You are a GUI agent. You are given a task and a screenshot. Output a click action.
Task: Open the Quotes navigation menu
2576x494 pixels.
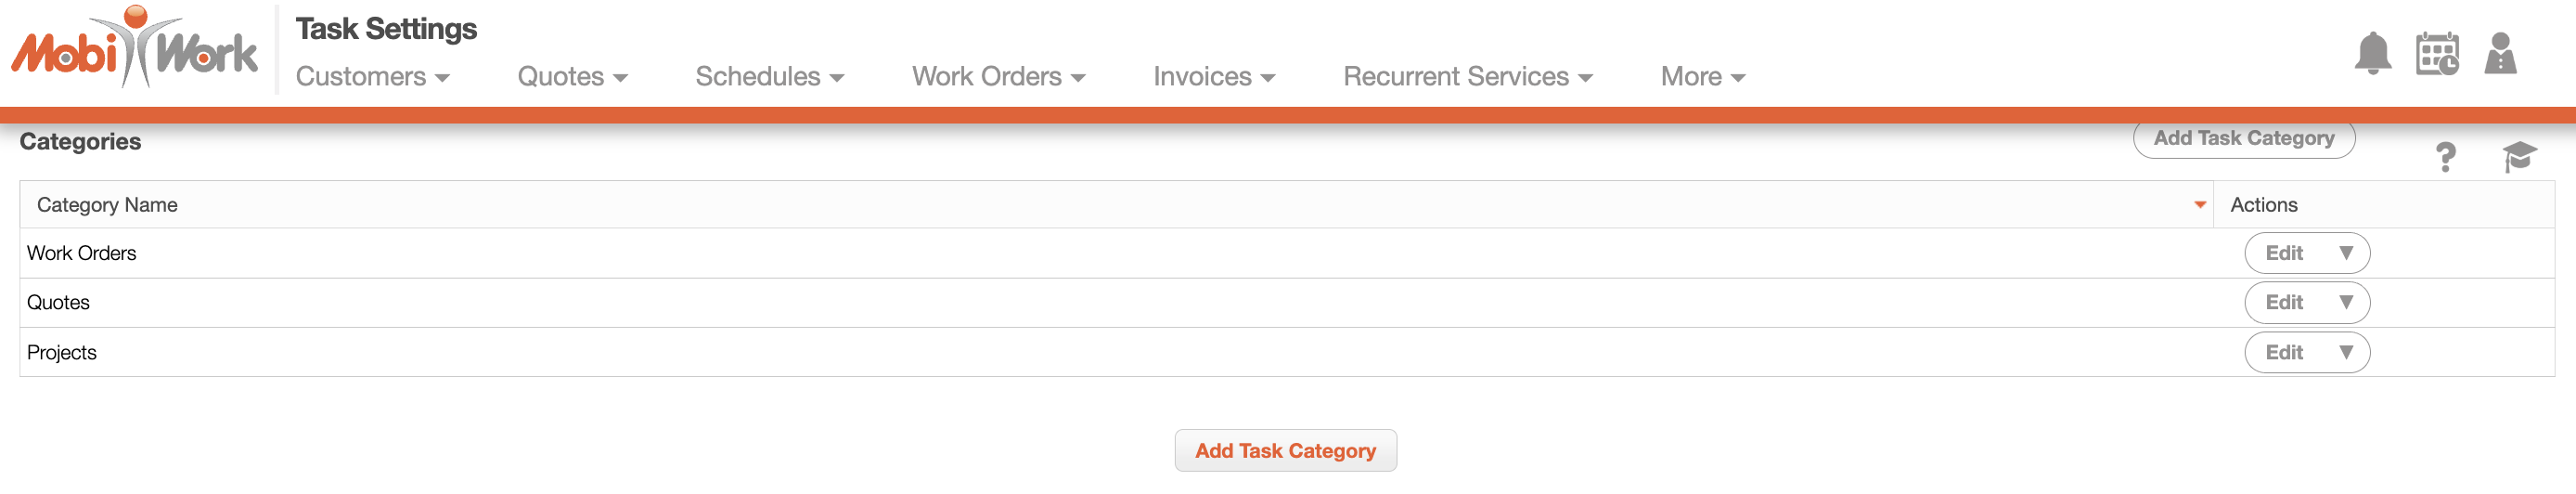(x=572, y=77)
